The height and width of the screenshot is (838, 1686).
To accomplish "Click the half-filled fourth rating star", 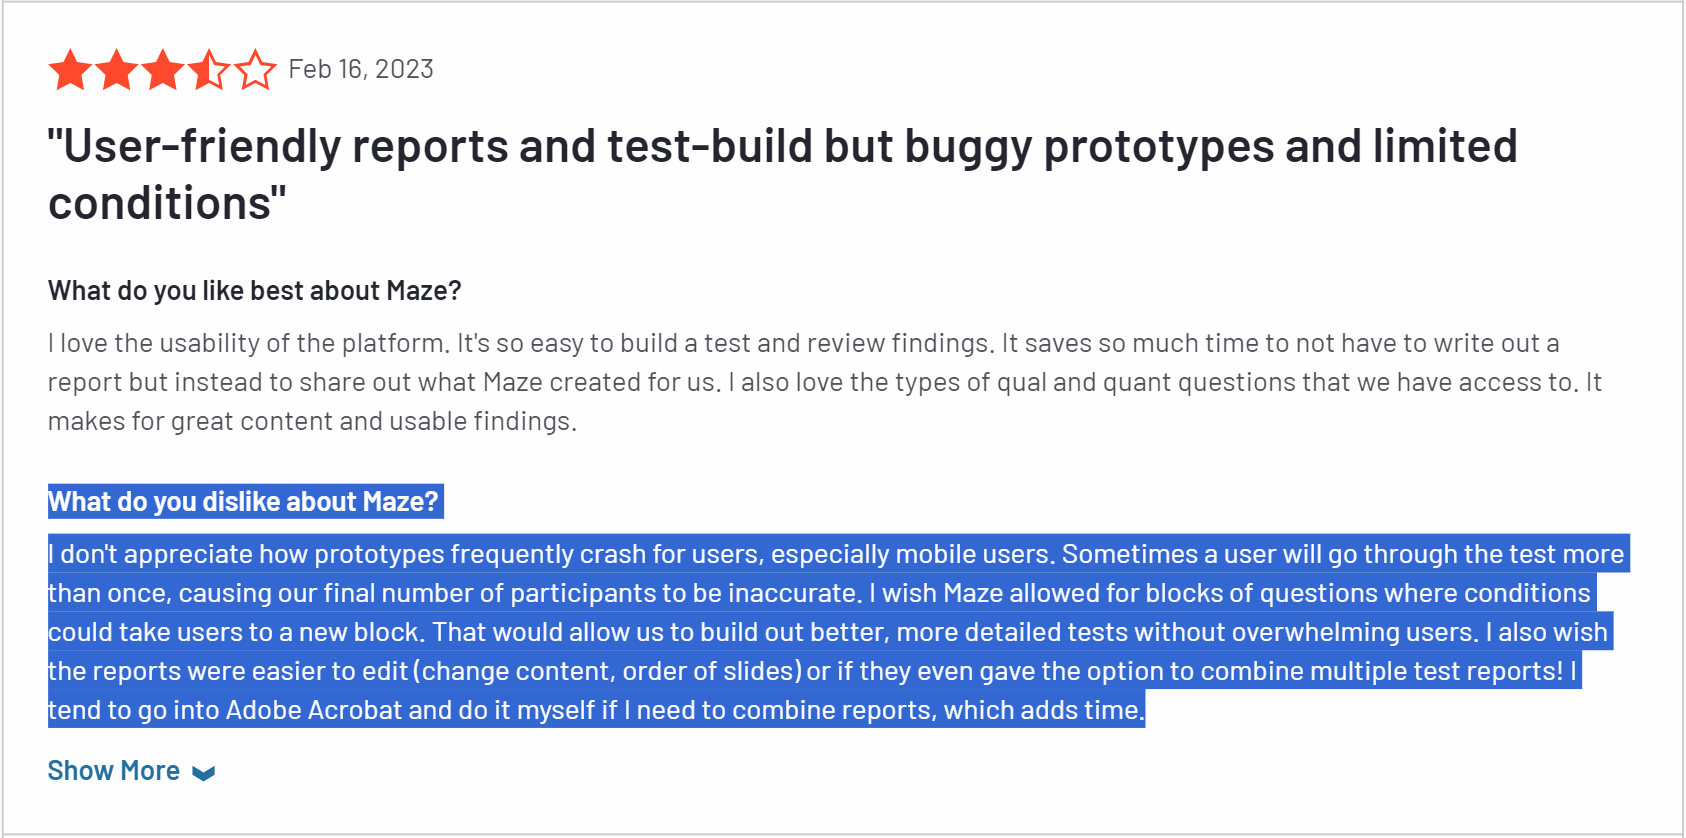I will point(209,71).
